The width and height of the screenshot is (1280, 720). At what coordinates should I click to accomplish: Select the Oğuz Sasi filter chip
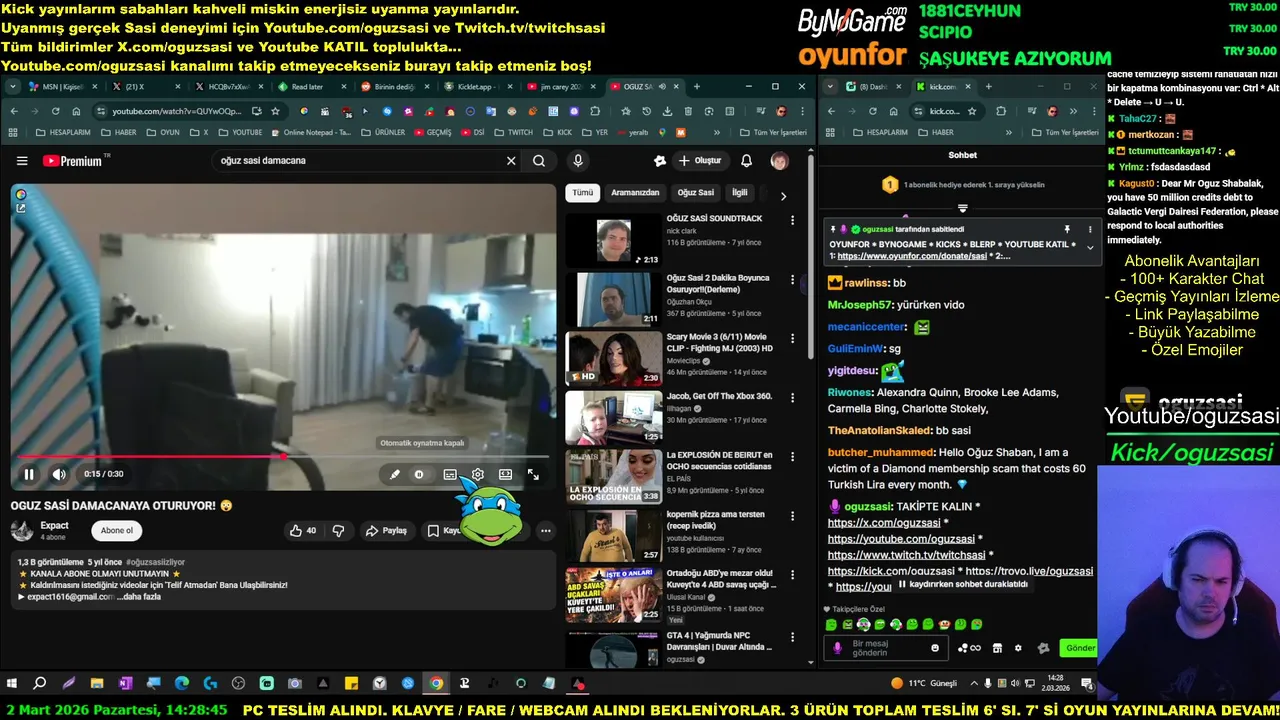coord(695,193)
